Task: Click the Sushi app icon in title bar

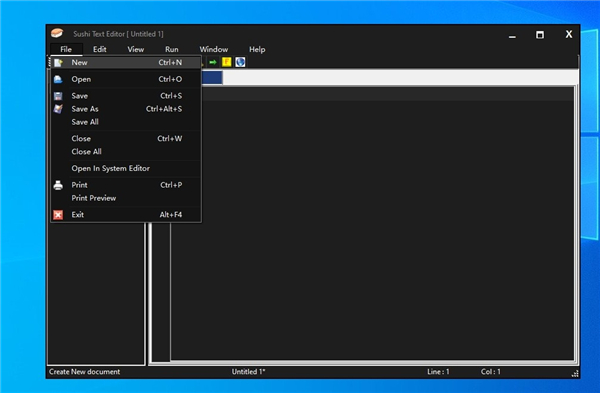Action: click(x=57, y=33)
